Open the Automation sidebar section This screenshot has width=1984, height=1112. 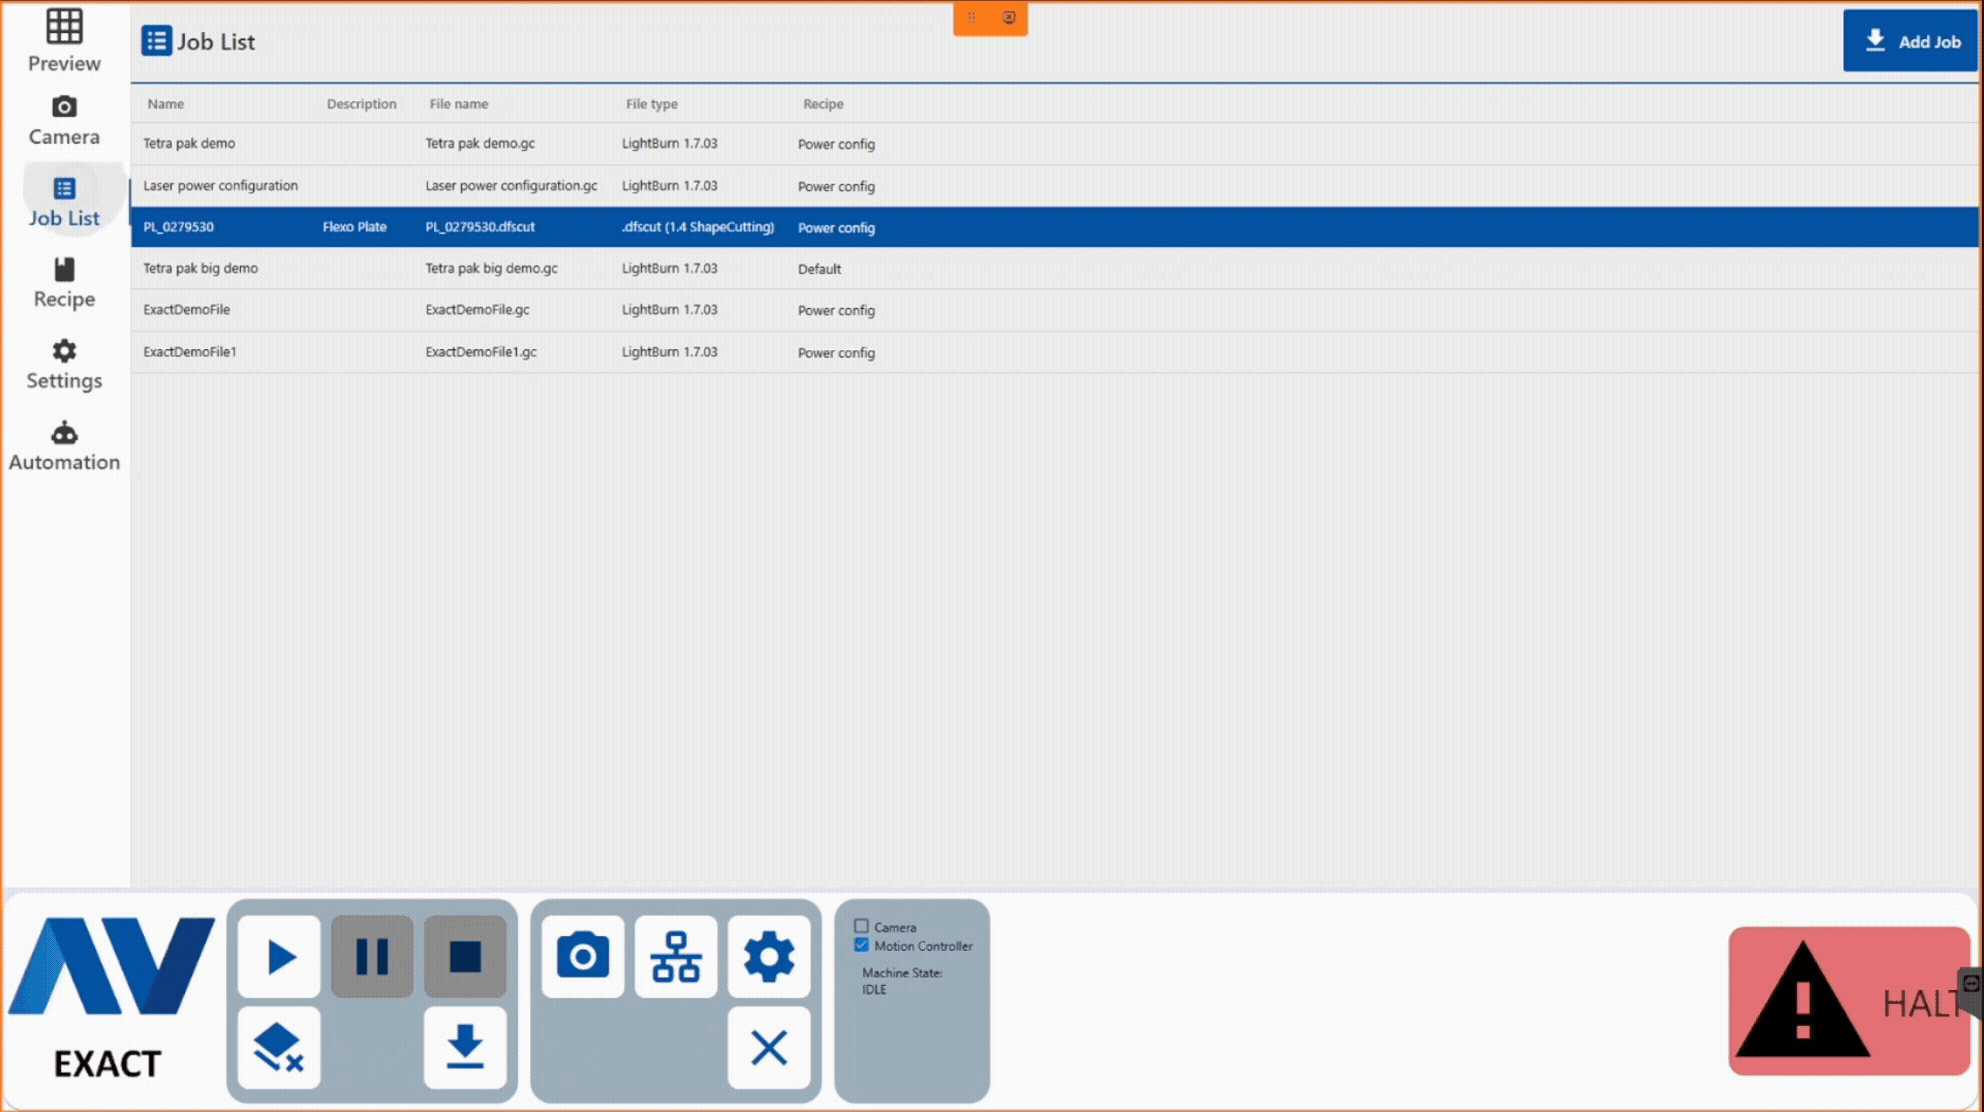pyautogui.click(x=64, y=446)
